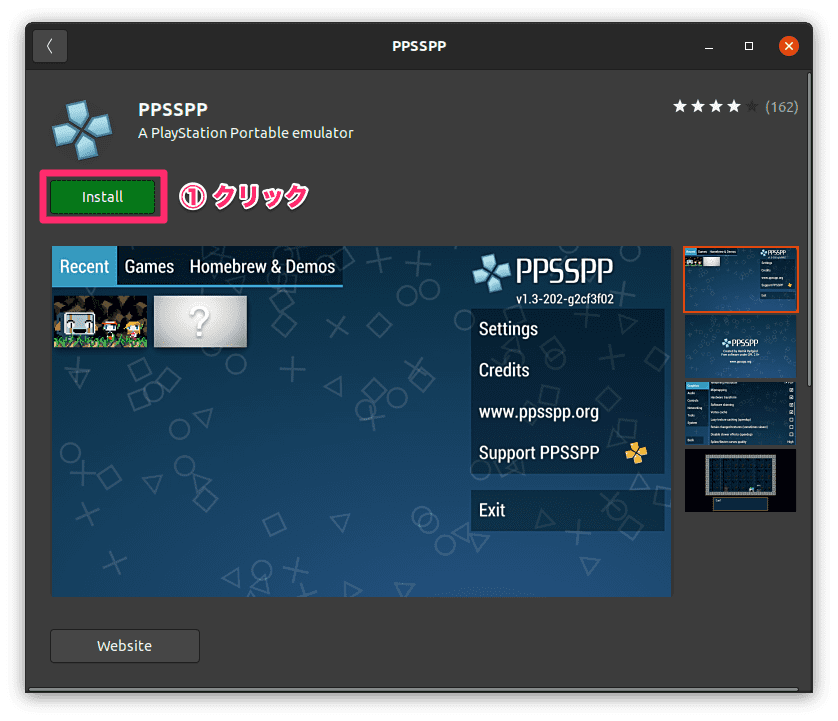
Task: Maximize the PPSSPP window
Action: point(749,46)
